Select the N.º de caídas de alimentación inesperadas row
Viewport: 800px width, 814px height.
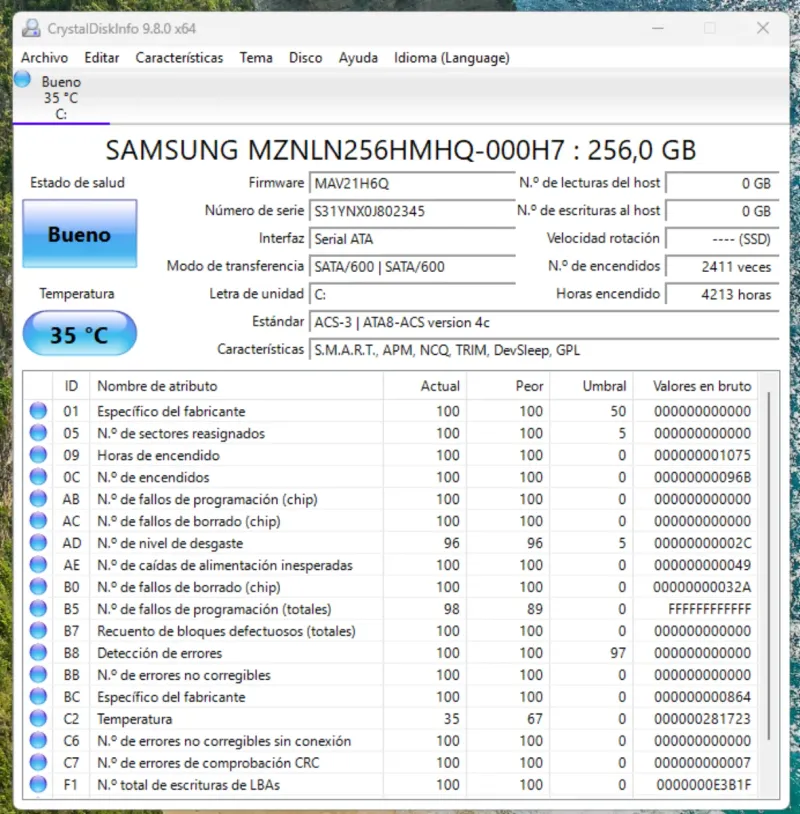[390, 564]
